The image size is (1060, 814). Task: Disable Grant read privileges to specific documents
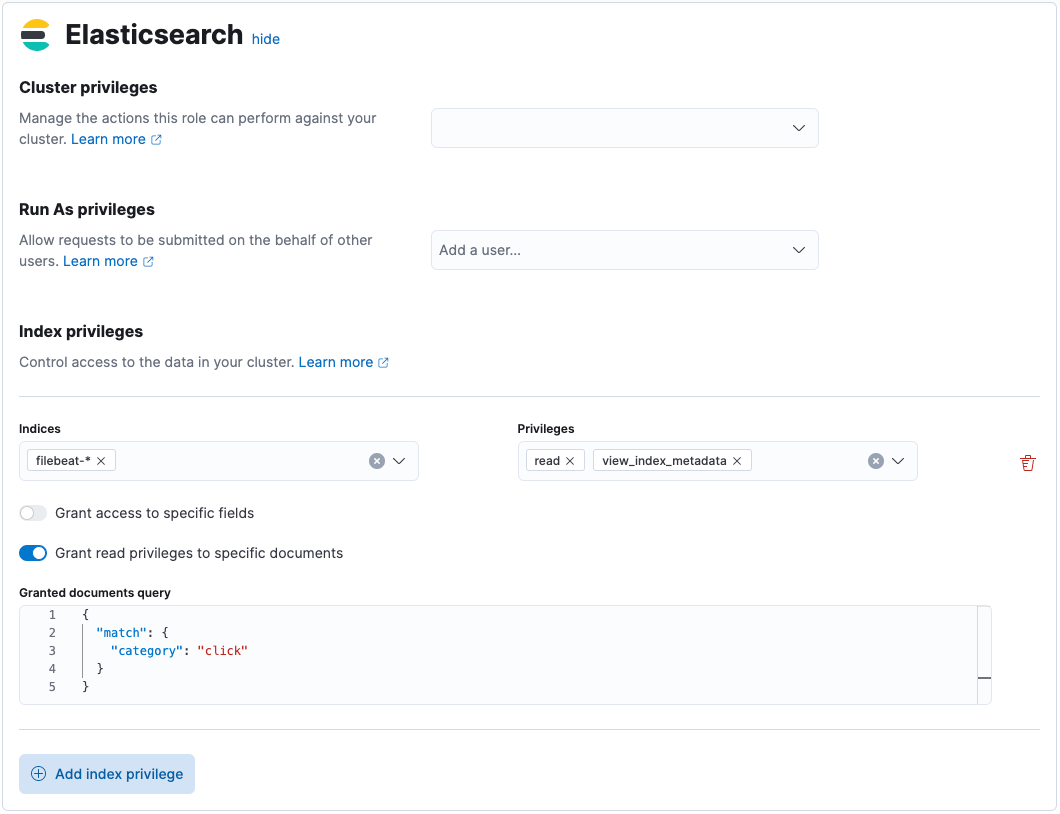tap(33, 552)
